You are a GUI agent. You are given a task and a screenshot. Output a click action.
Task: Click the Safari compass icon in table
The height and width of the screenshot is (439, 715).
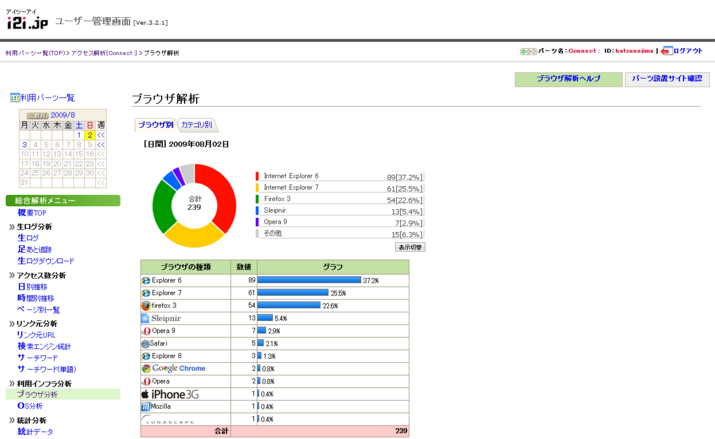[145, 343]
